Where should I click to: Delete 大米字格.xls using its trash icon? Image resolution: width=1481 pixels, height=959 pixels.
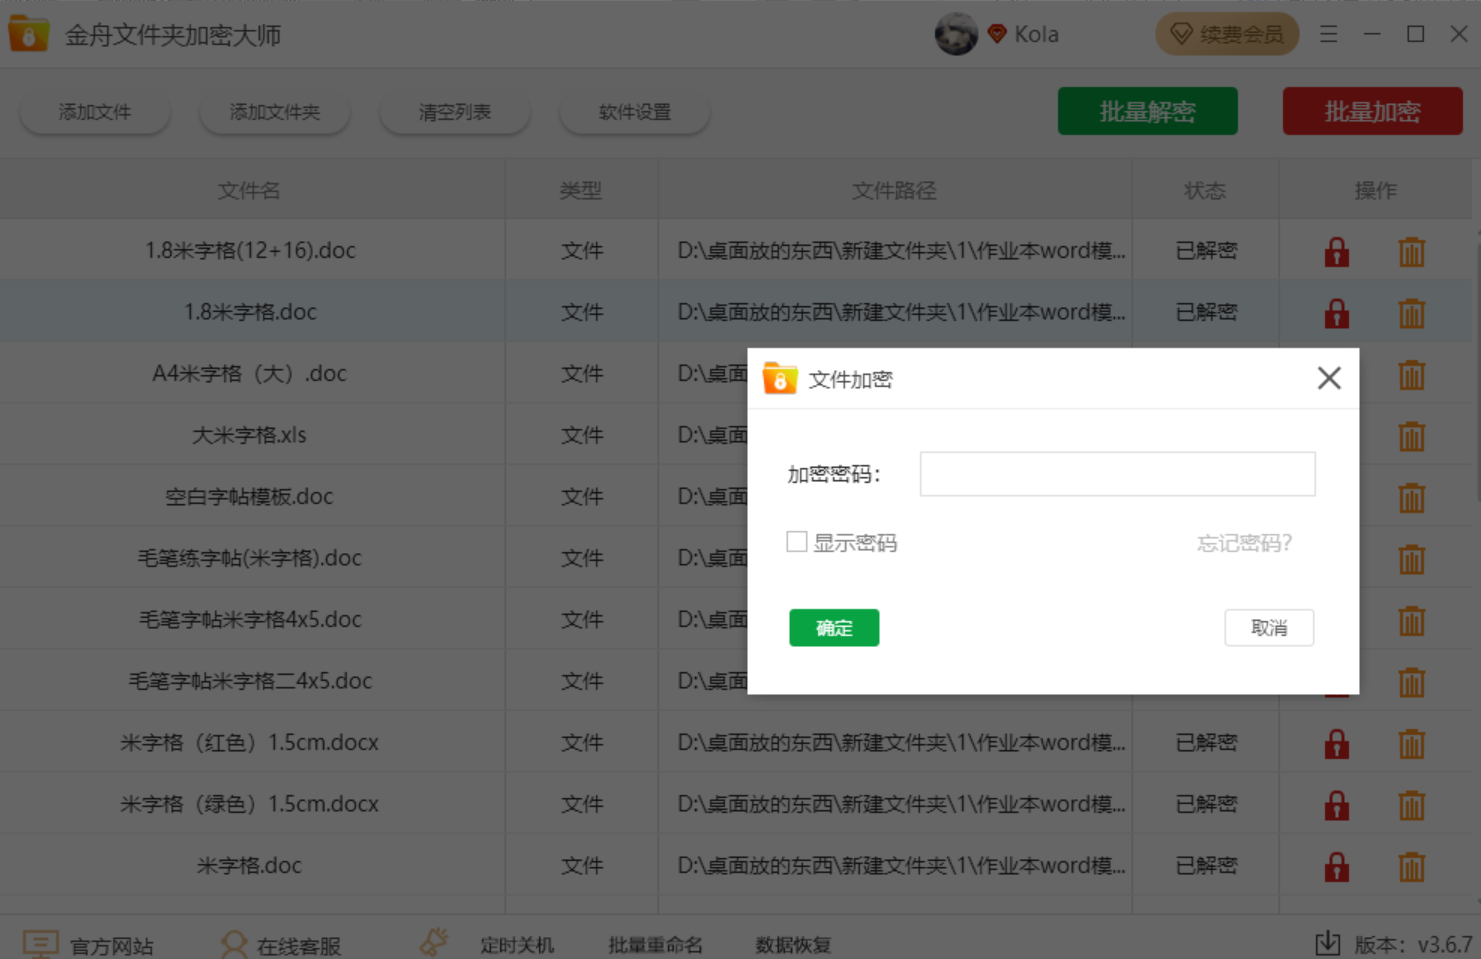point(1411,435)
